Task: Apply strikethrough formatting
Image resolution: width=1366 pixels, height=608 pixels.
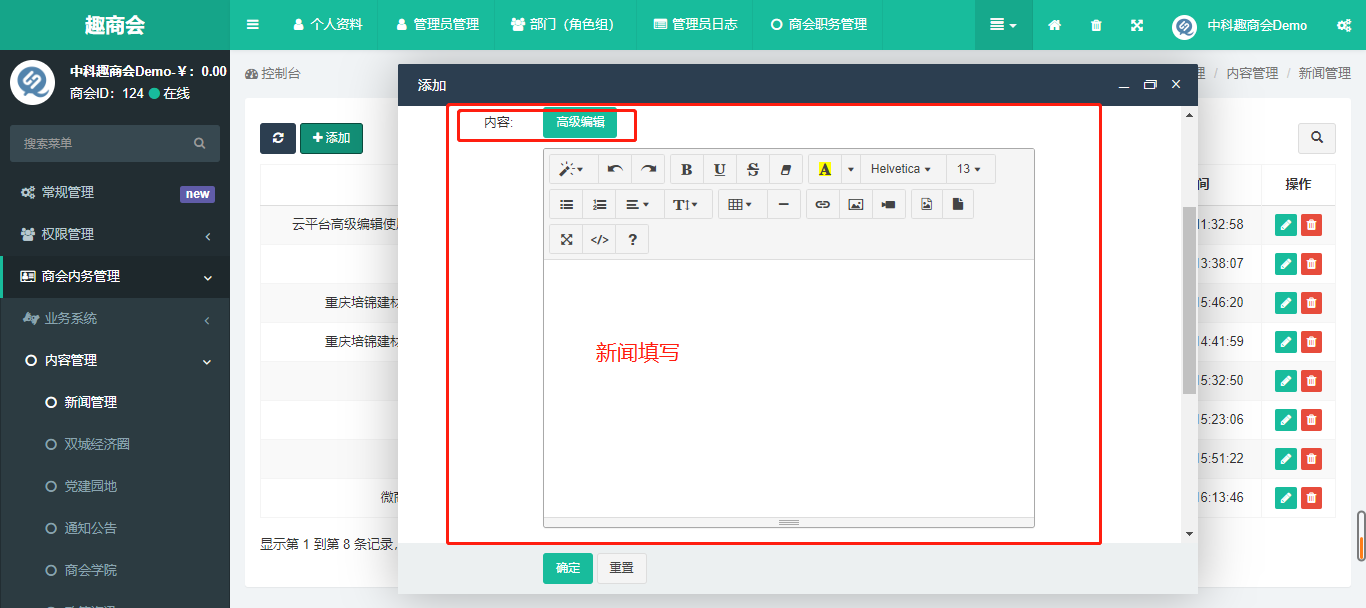Action: (x=753, y=169)
